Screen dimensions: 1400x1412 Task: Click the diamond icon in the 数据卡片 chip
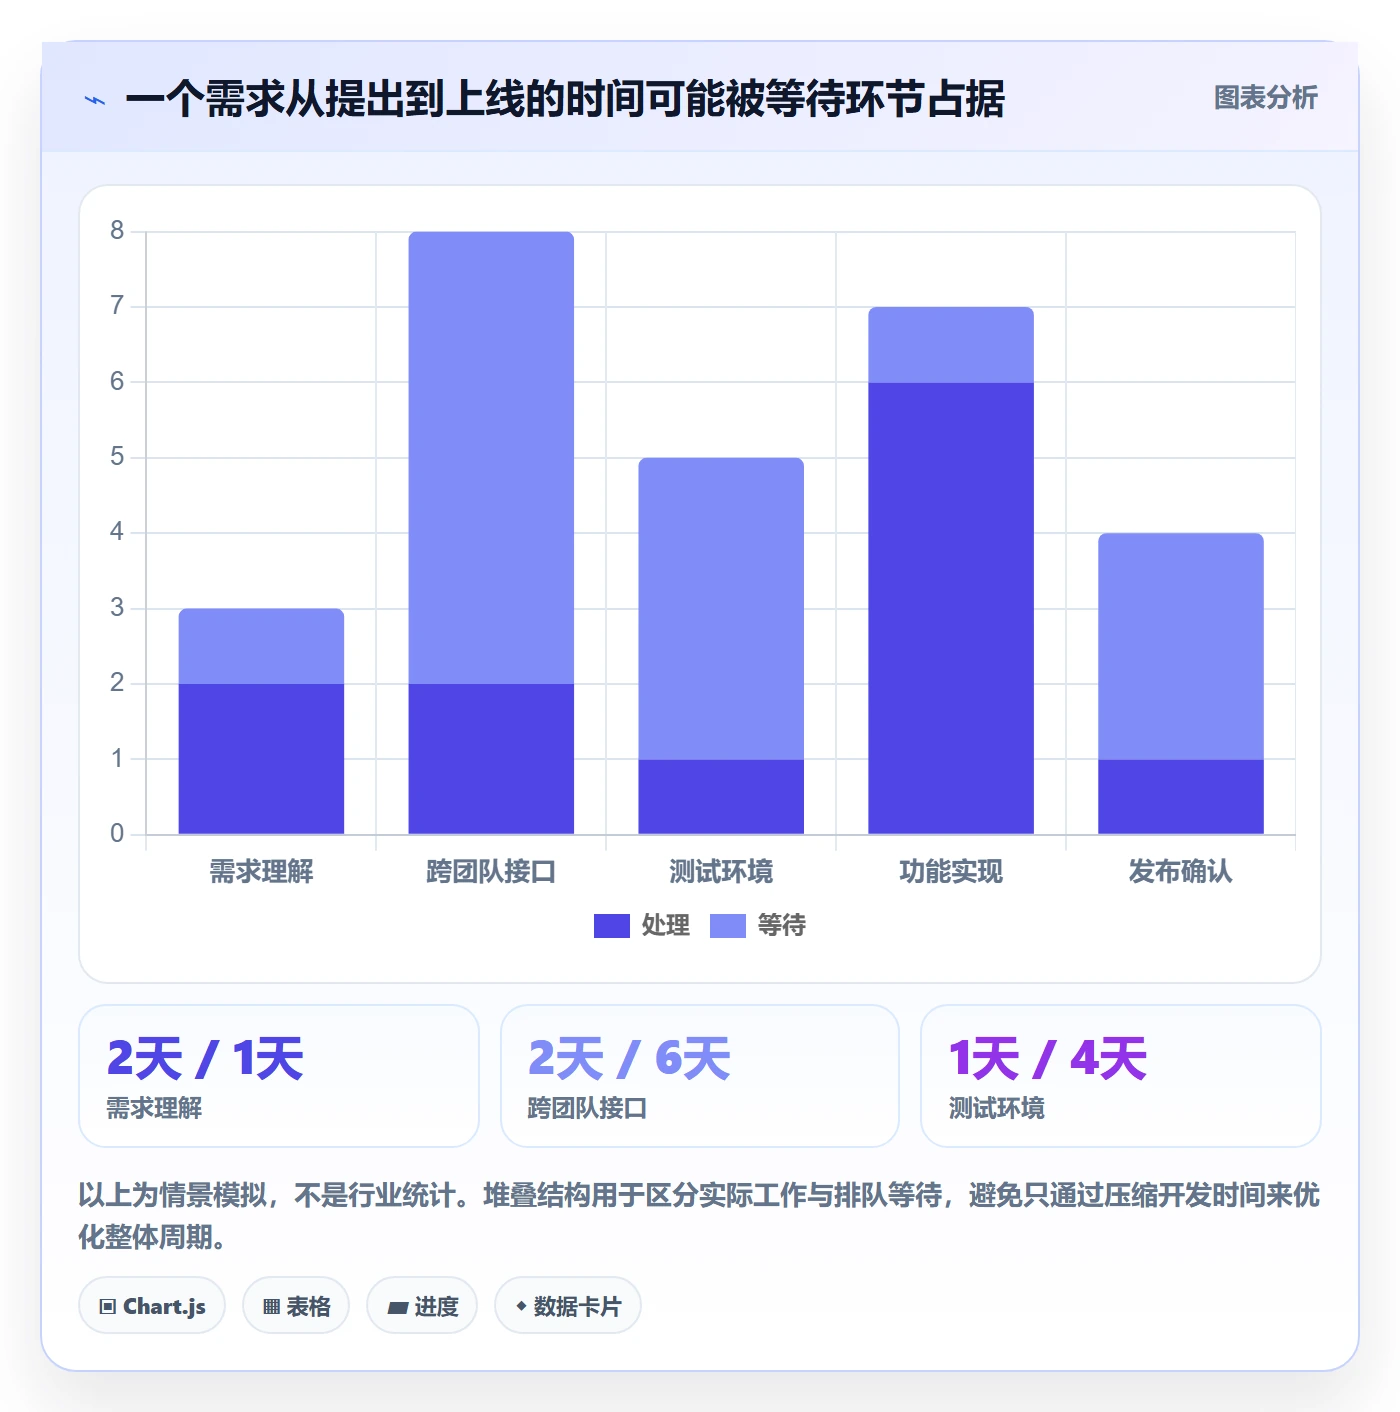pos(521,1306)
